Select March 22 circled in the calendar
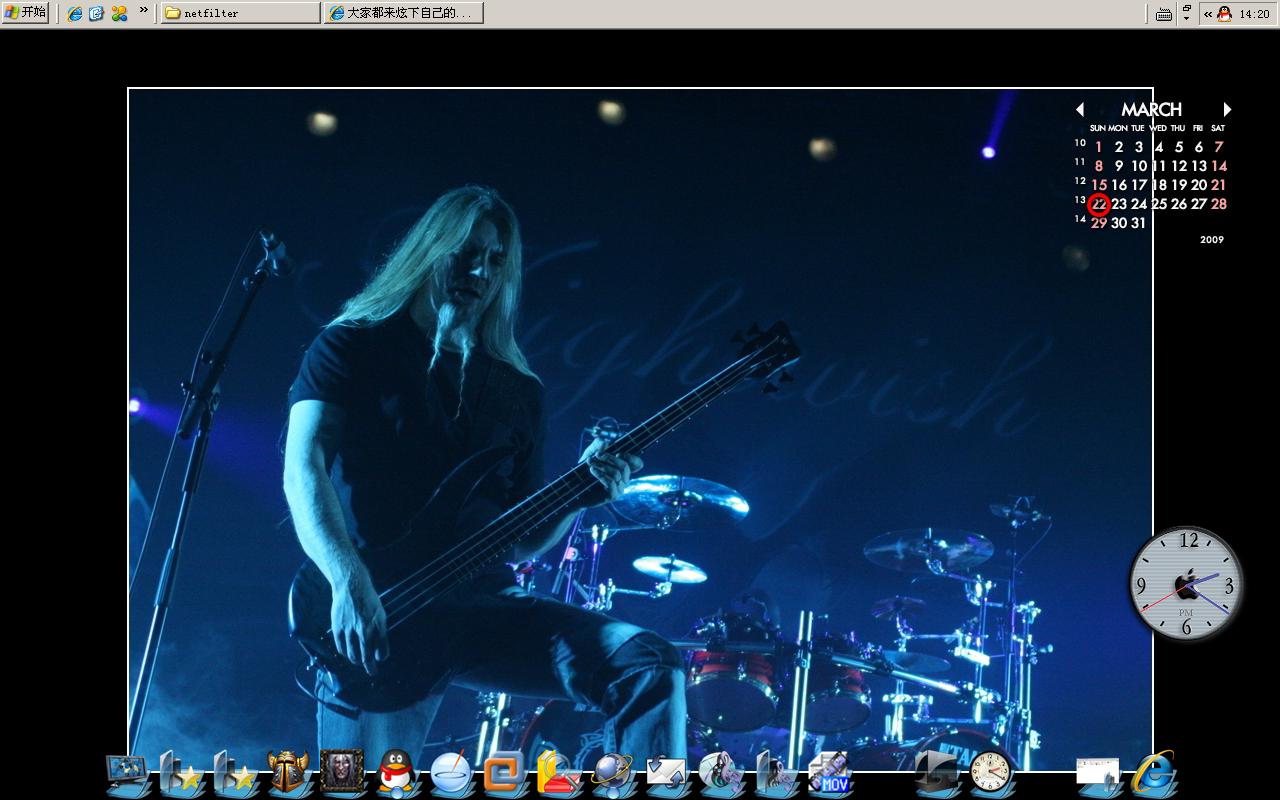This screenshot has width=1280, height=800. point(1099,204)
